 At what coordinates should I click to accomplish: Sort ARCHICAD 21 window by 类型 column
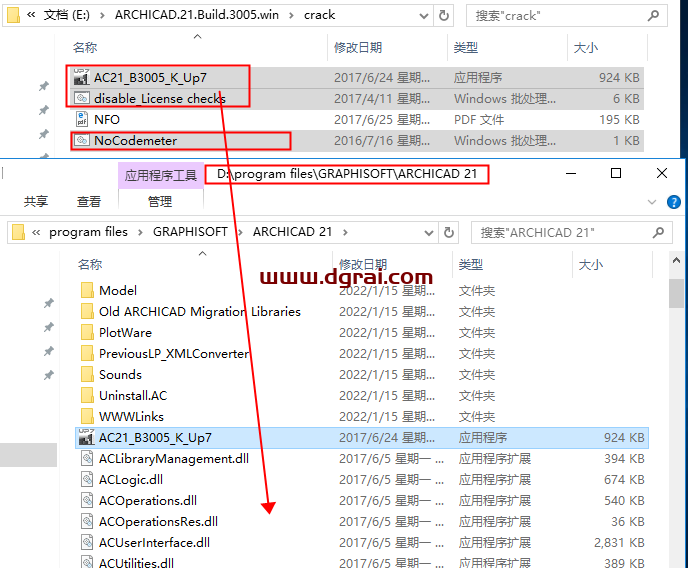[470, 264]
